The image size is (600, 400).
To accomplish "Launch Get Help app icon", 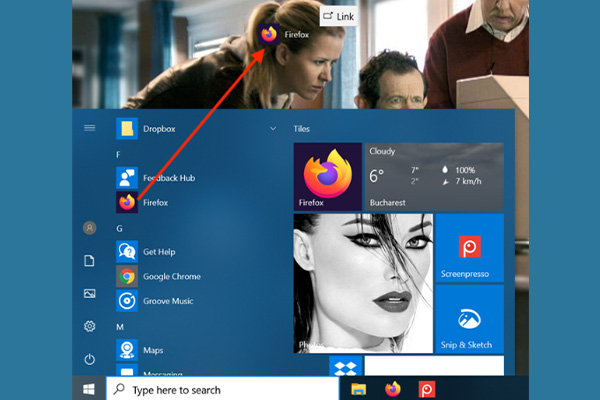I will [x=127, y=251].
